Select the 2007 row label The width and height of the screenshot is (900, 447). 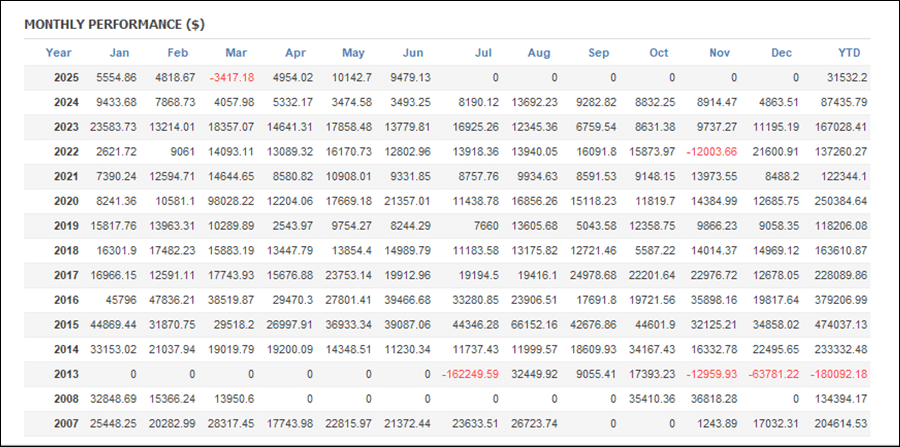pyautogui.click(x=67, y=423)
